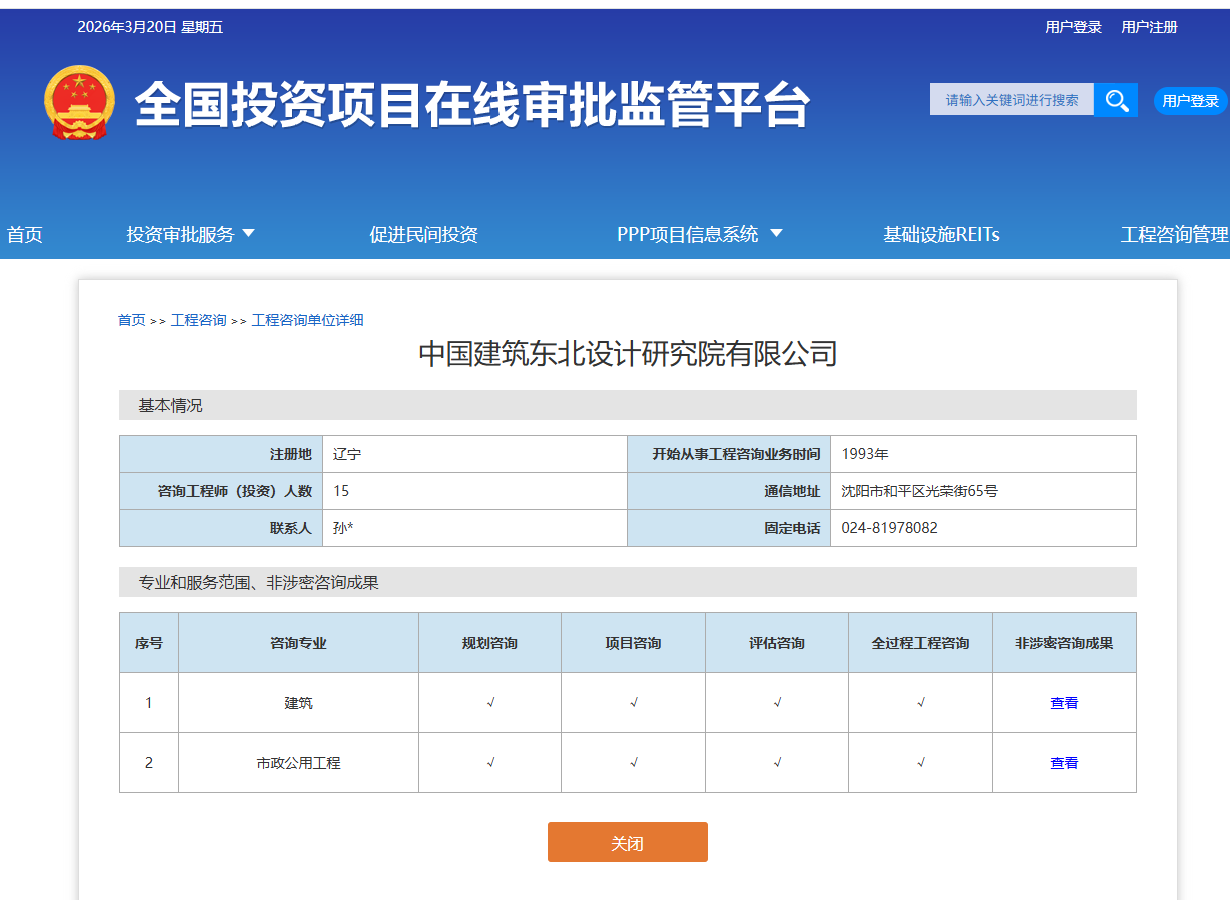Click the search magnifier icon
Screen dimensions: 1230x900
click(1116, 99)
